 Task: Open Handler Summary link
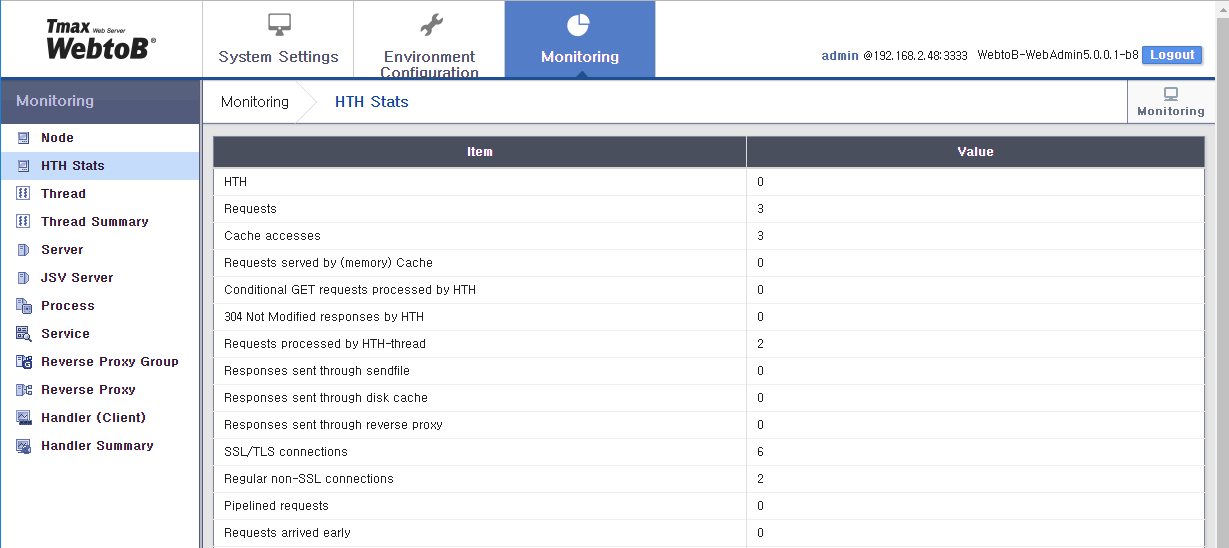point(97,446)
